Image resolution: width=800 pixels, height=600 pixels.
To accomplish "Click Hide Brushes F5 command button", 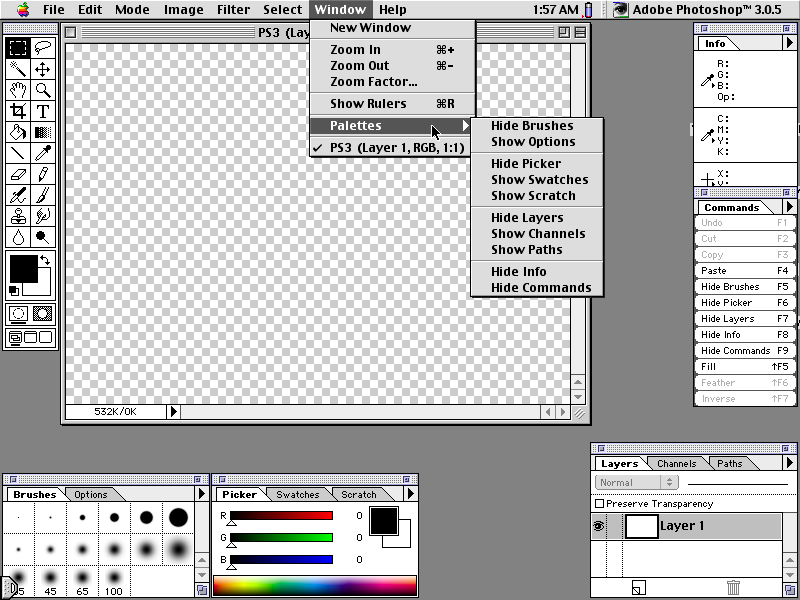I will coord(744,287).
